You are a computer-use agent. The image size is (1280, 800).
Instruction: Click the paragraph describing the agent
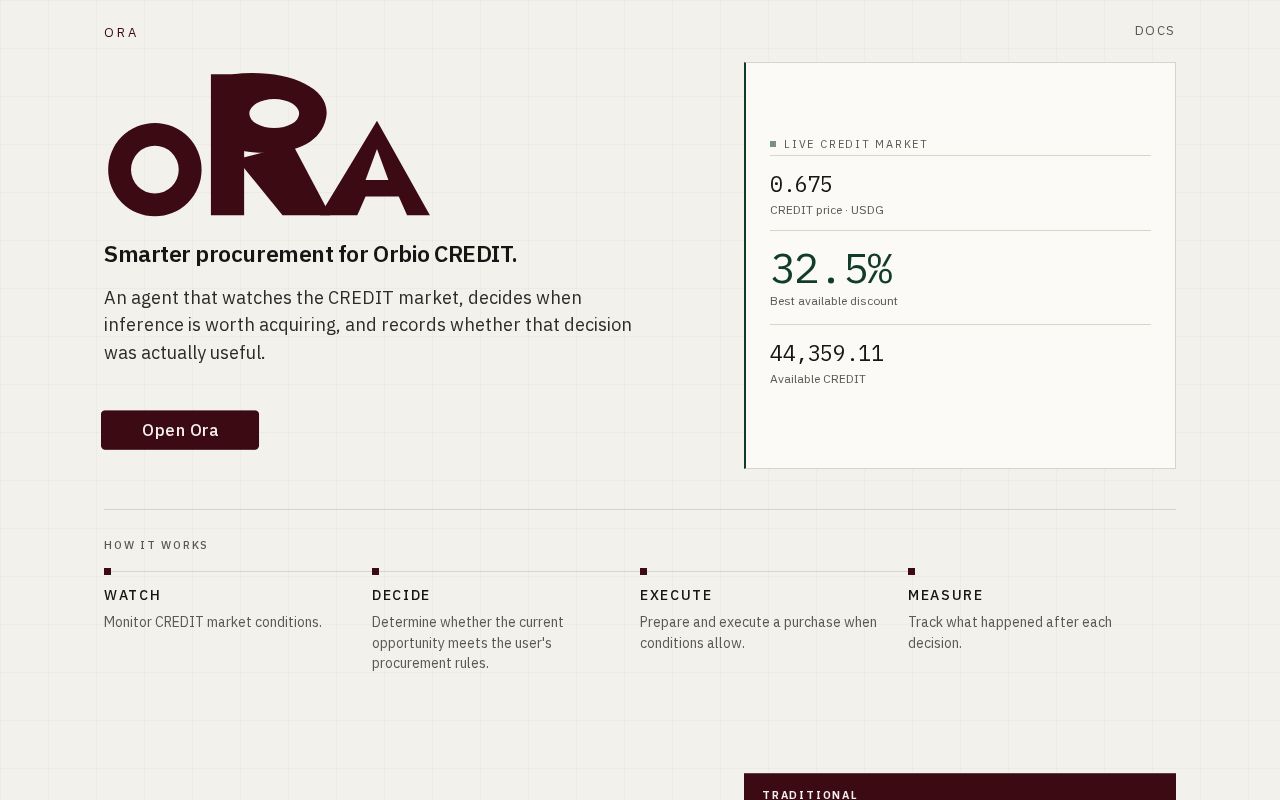368,325
